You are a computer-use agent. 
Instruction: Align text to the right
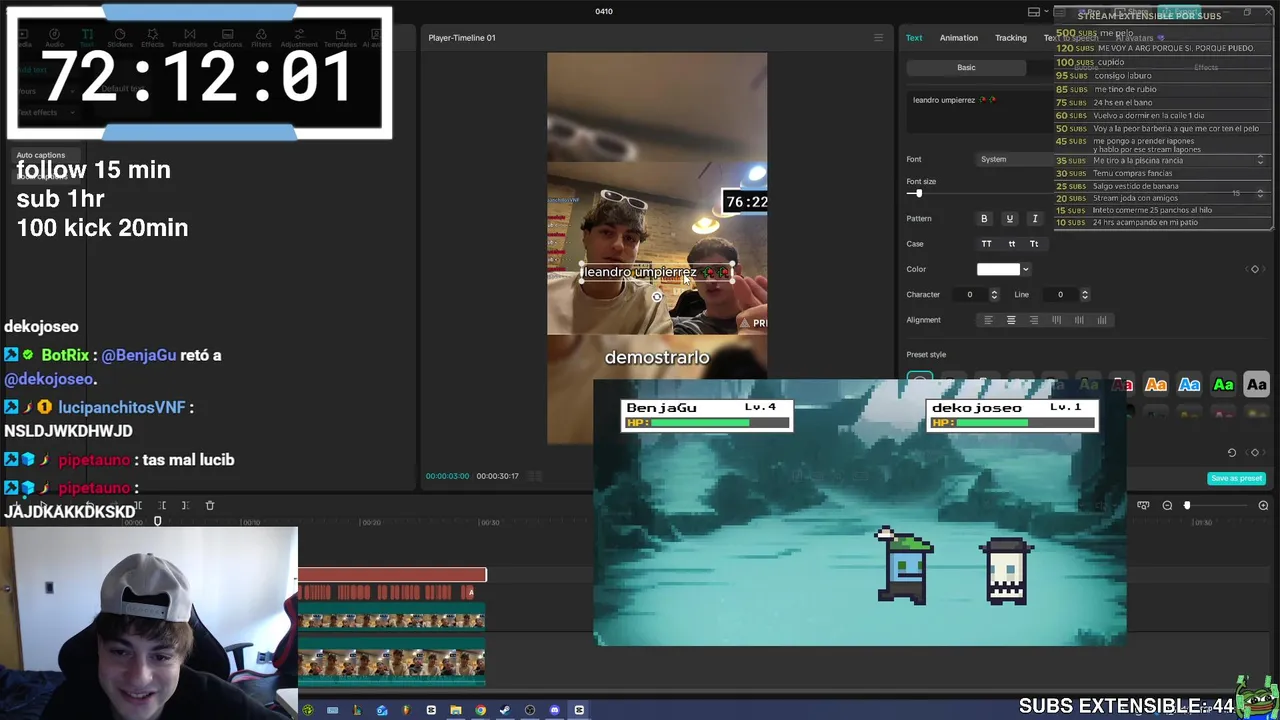(1034, 320)
